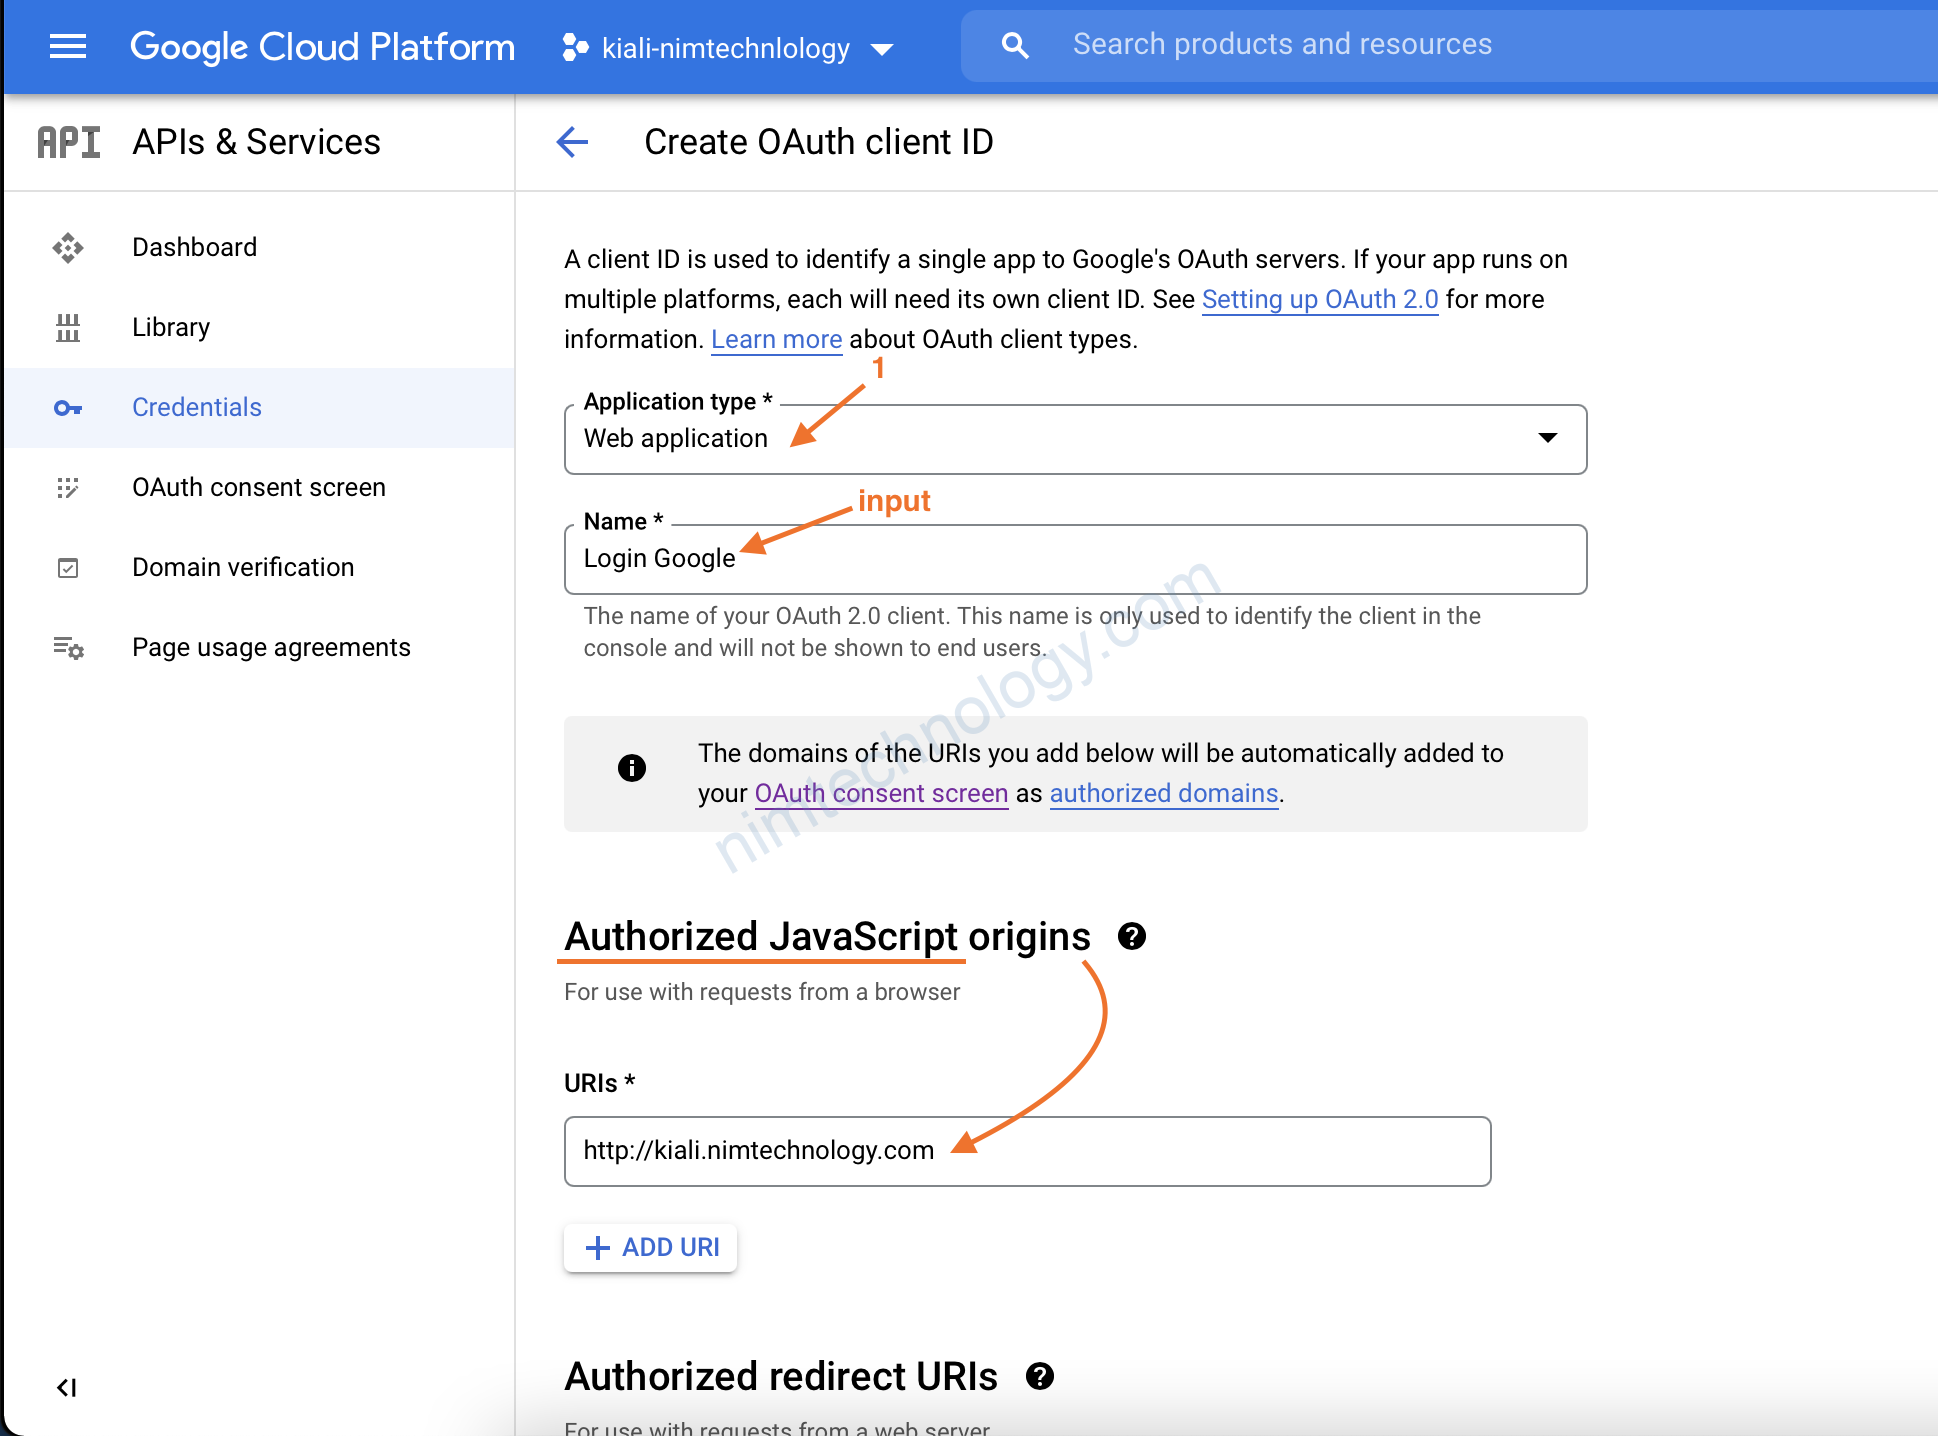The image size is (1938, 1436).
Task: Click the Library sidebar icon
Action: pyautogui.click(x=68, y=327)
